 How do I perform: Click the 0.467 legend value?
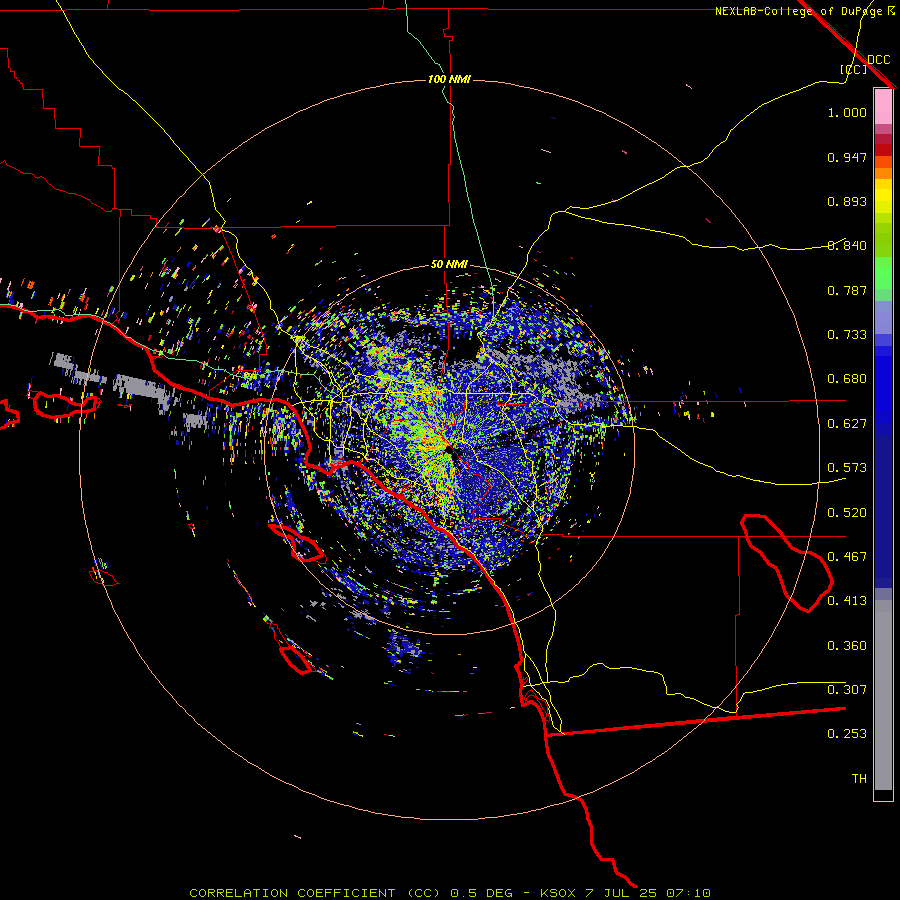pyautogui.click(x=847, y=557)
